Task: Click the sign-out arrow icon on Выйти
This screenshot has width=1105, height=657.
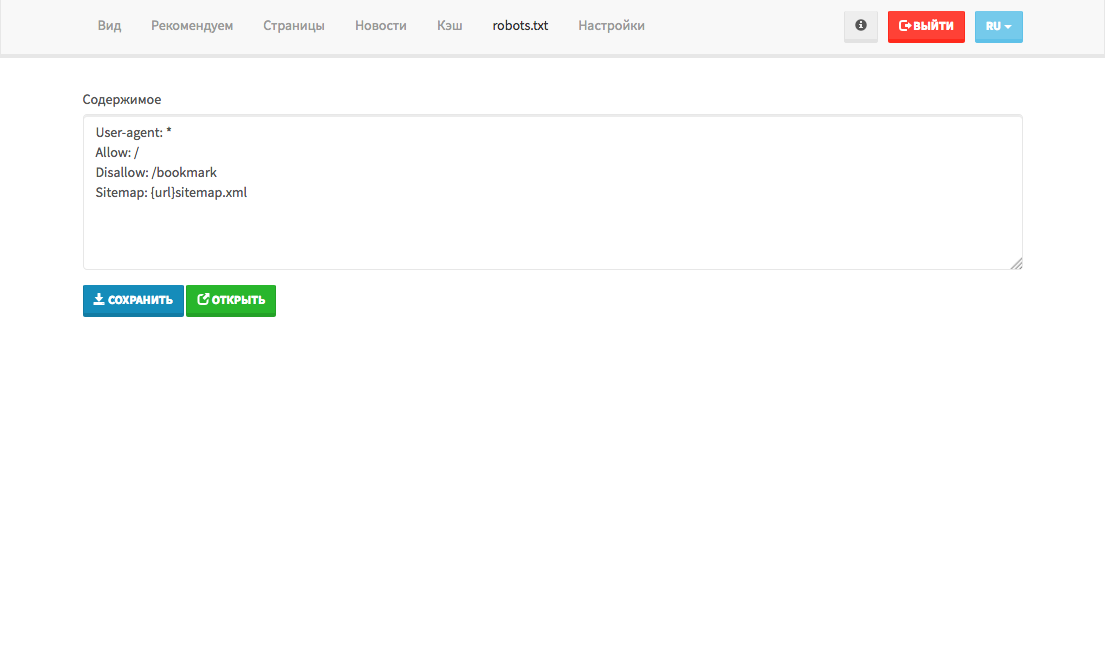Action: 905,26
